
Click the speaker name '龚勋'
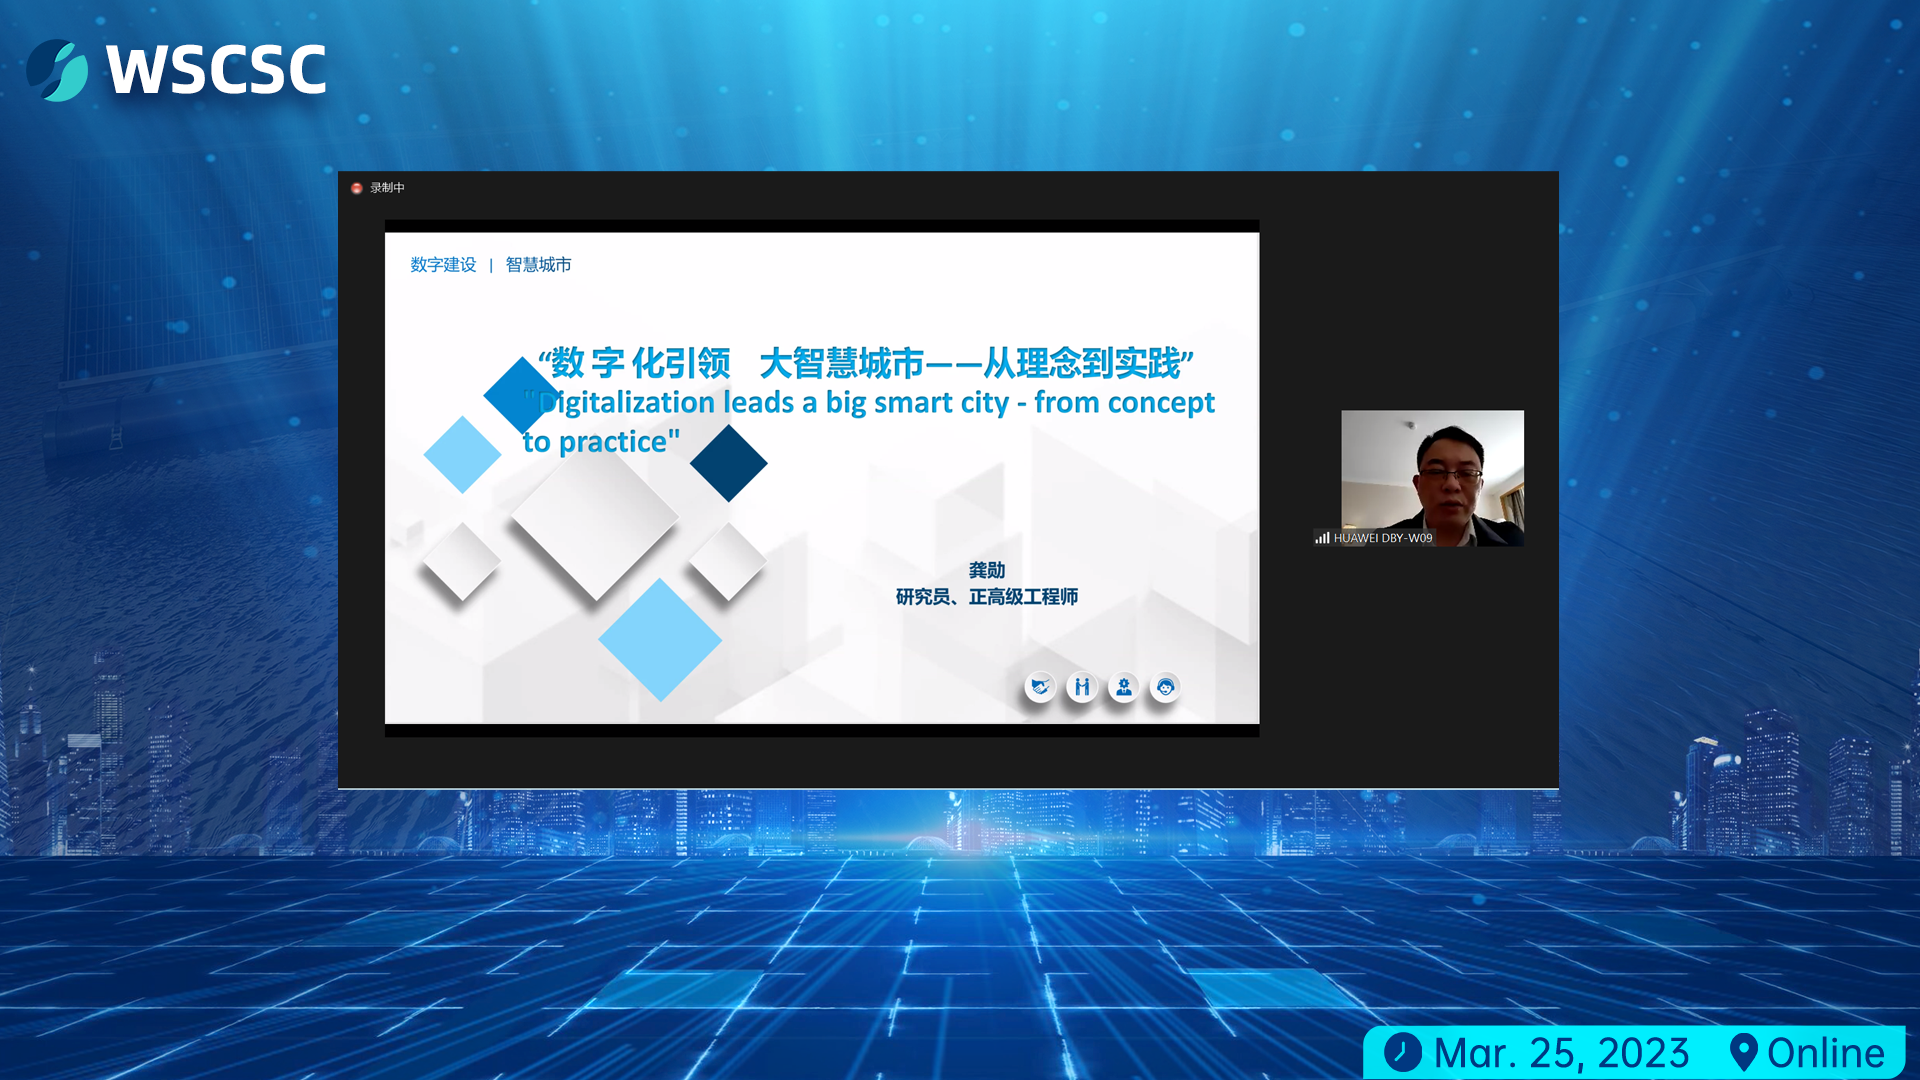pyautogui.click(x=987, y=570)
